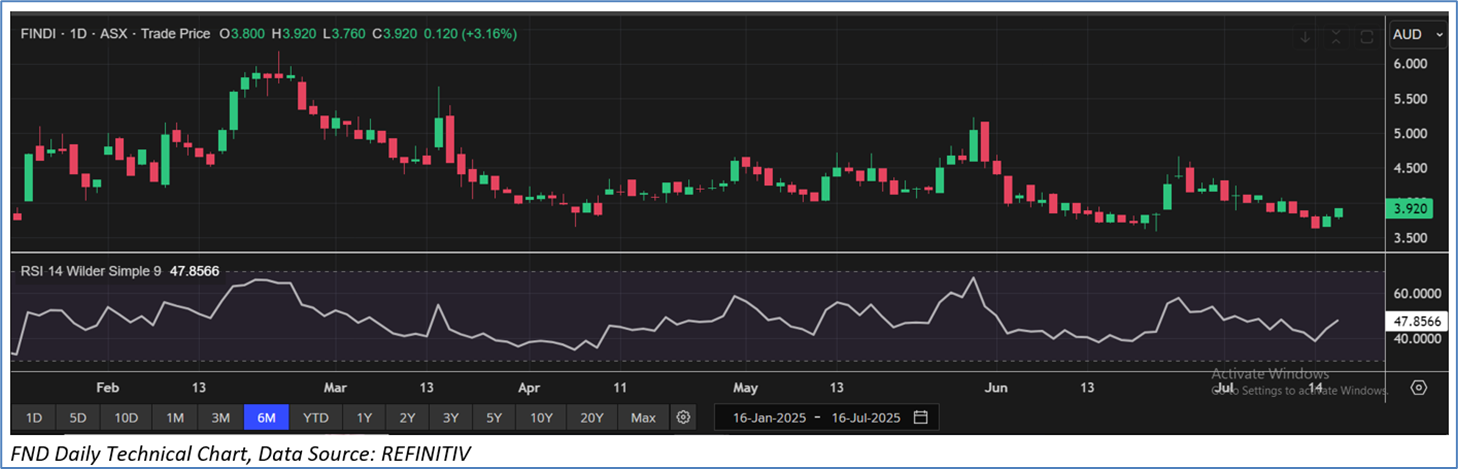Screen dimensions: 1458x469
Task: Click the end date 16-Jul-2025 field
Action: click(864, 416)
